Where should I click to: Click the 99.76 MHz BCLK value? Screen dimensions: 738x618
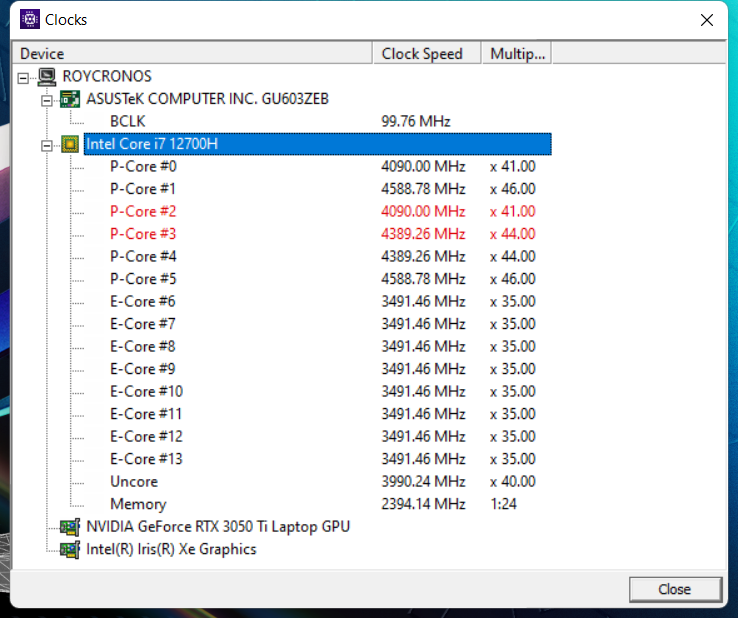[x=416, y=121]
